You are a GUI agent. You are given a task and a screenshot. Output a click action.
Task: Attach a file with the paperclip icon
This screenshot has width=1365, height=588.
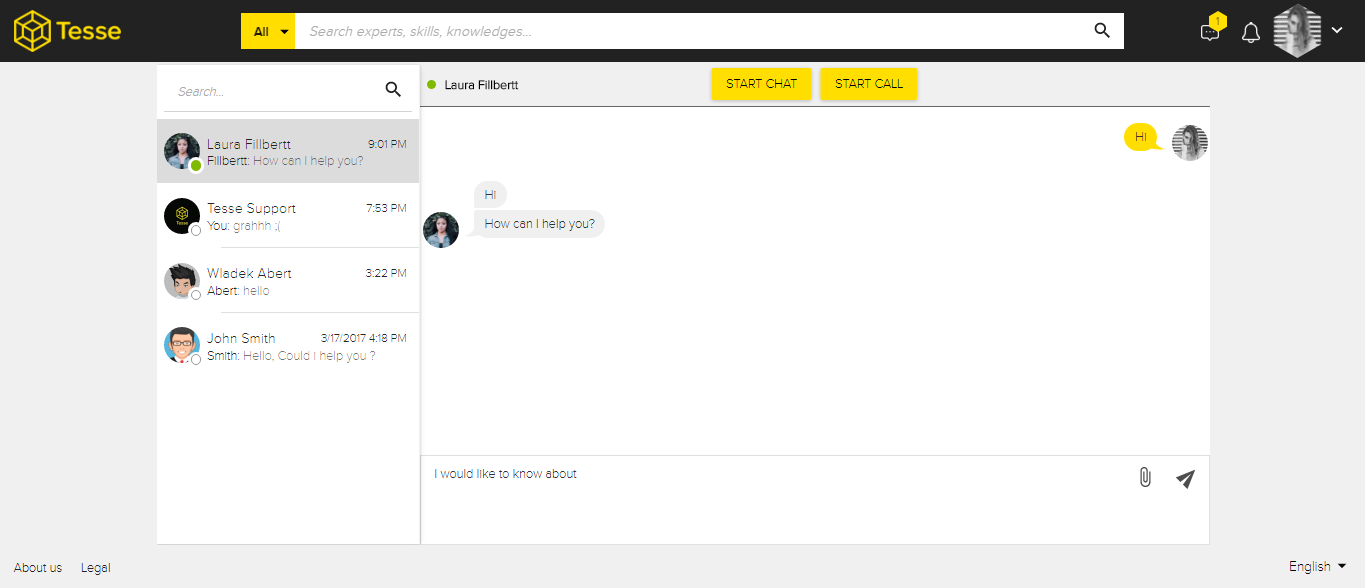click(1145, 478)
